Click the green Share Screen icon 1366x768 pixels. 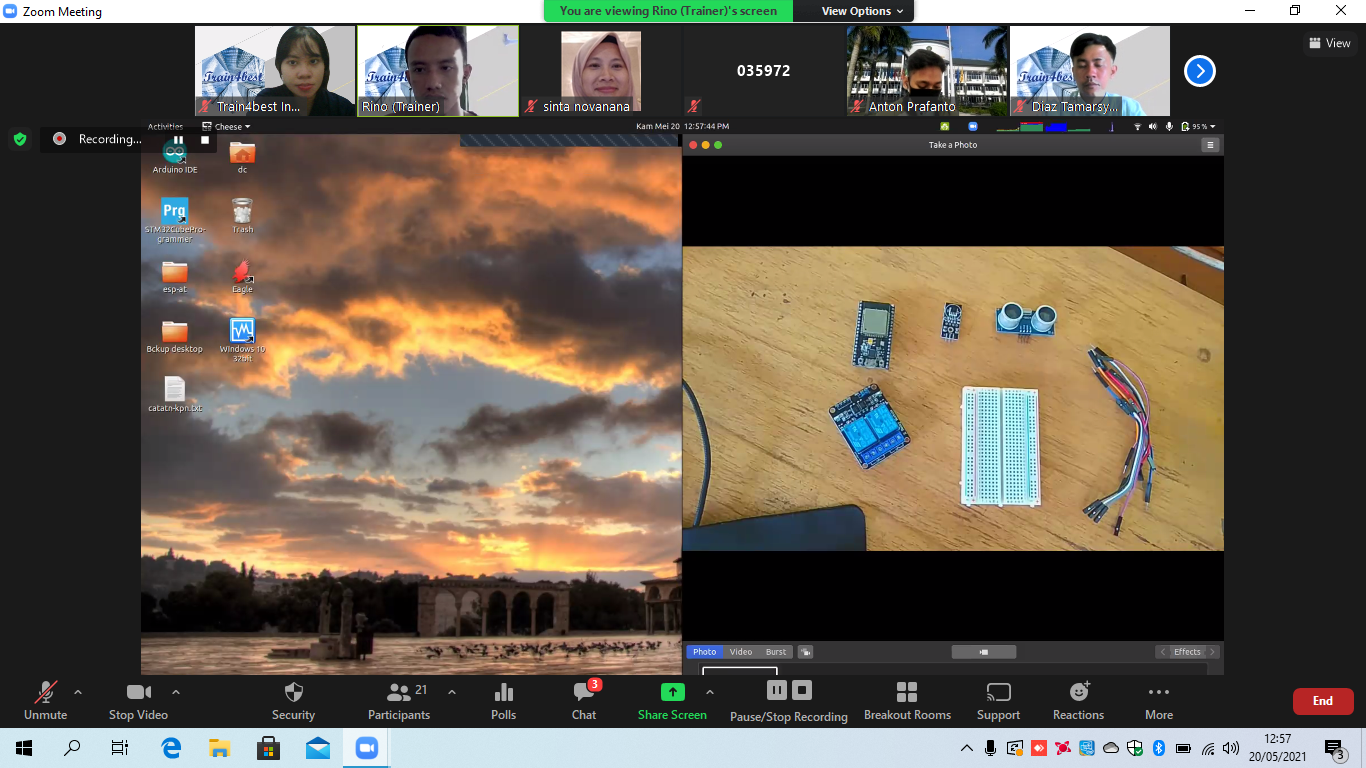point(672,692)
